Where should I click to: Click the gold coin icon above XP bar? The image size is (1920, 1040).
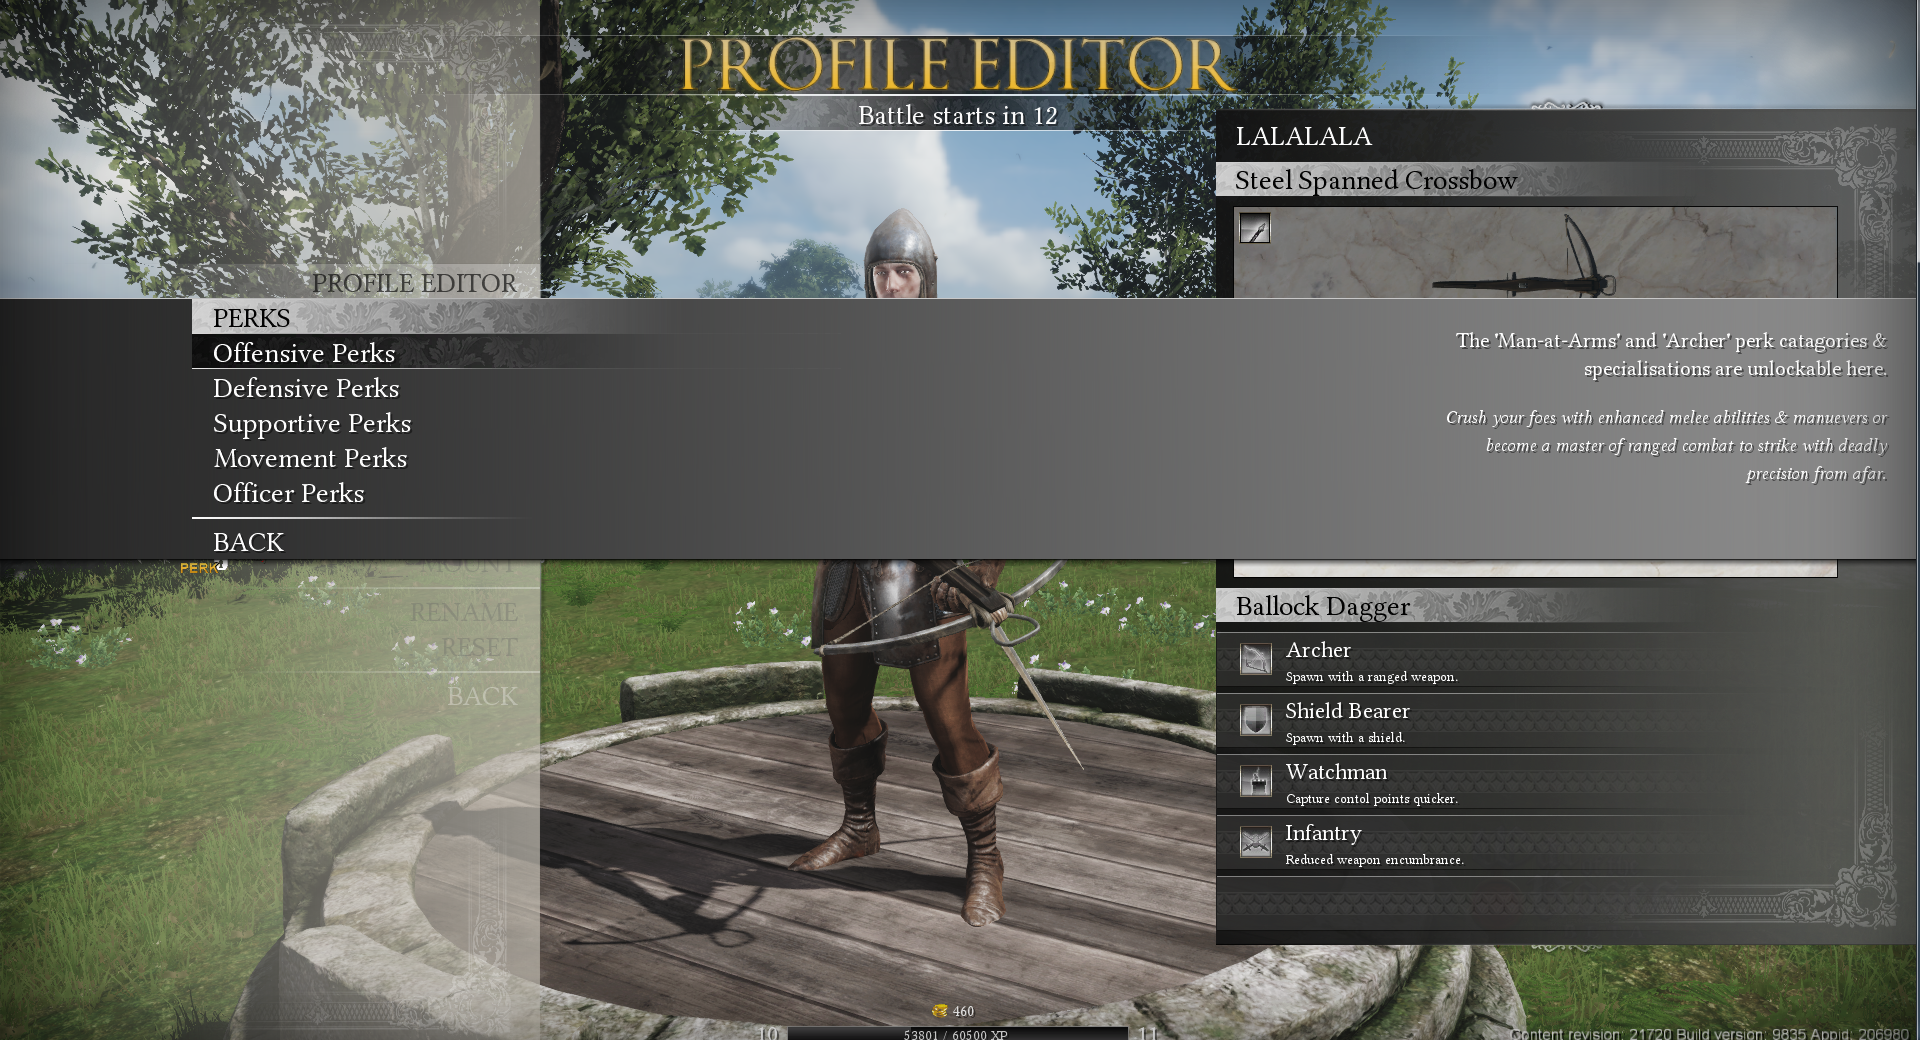click(939, 1011)
